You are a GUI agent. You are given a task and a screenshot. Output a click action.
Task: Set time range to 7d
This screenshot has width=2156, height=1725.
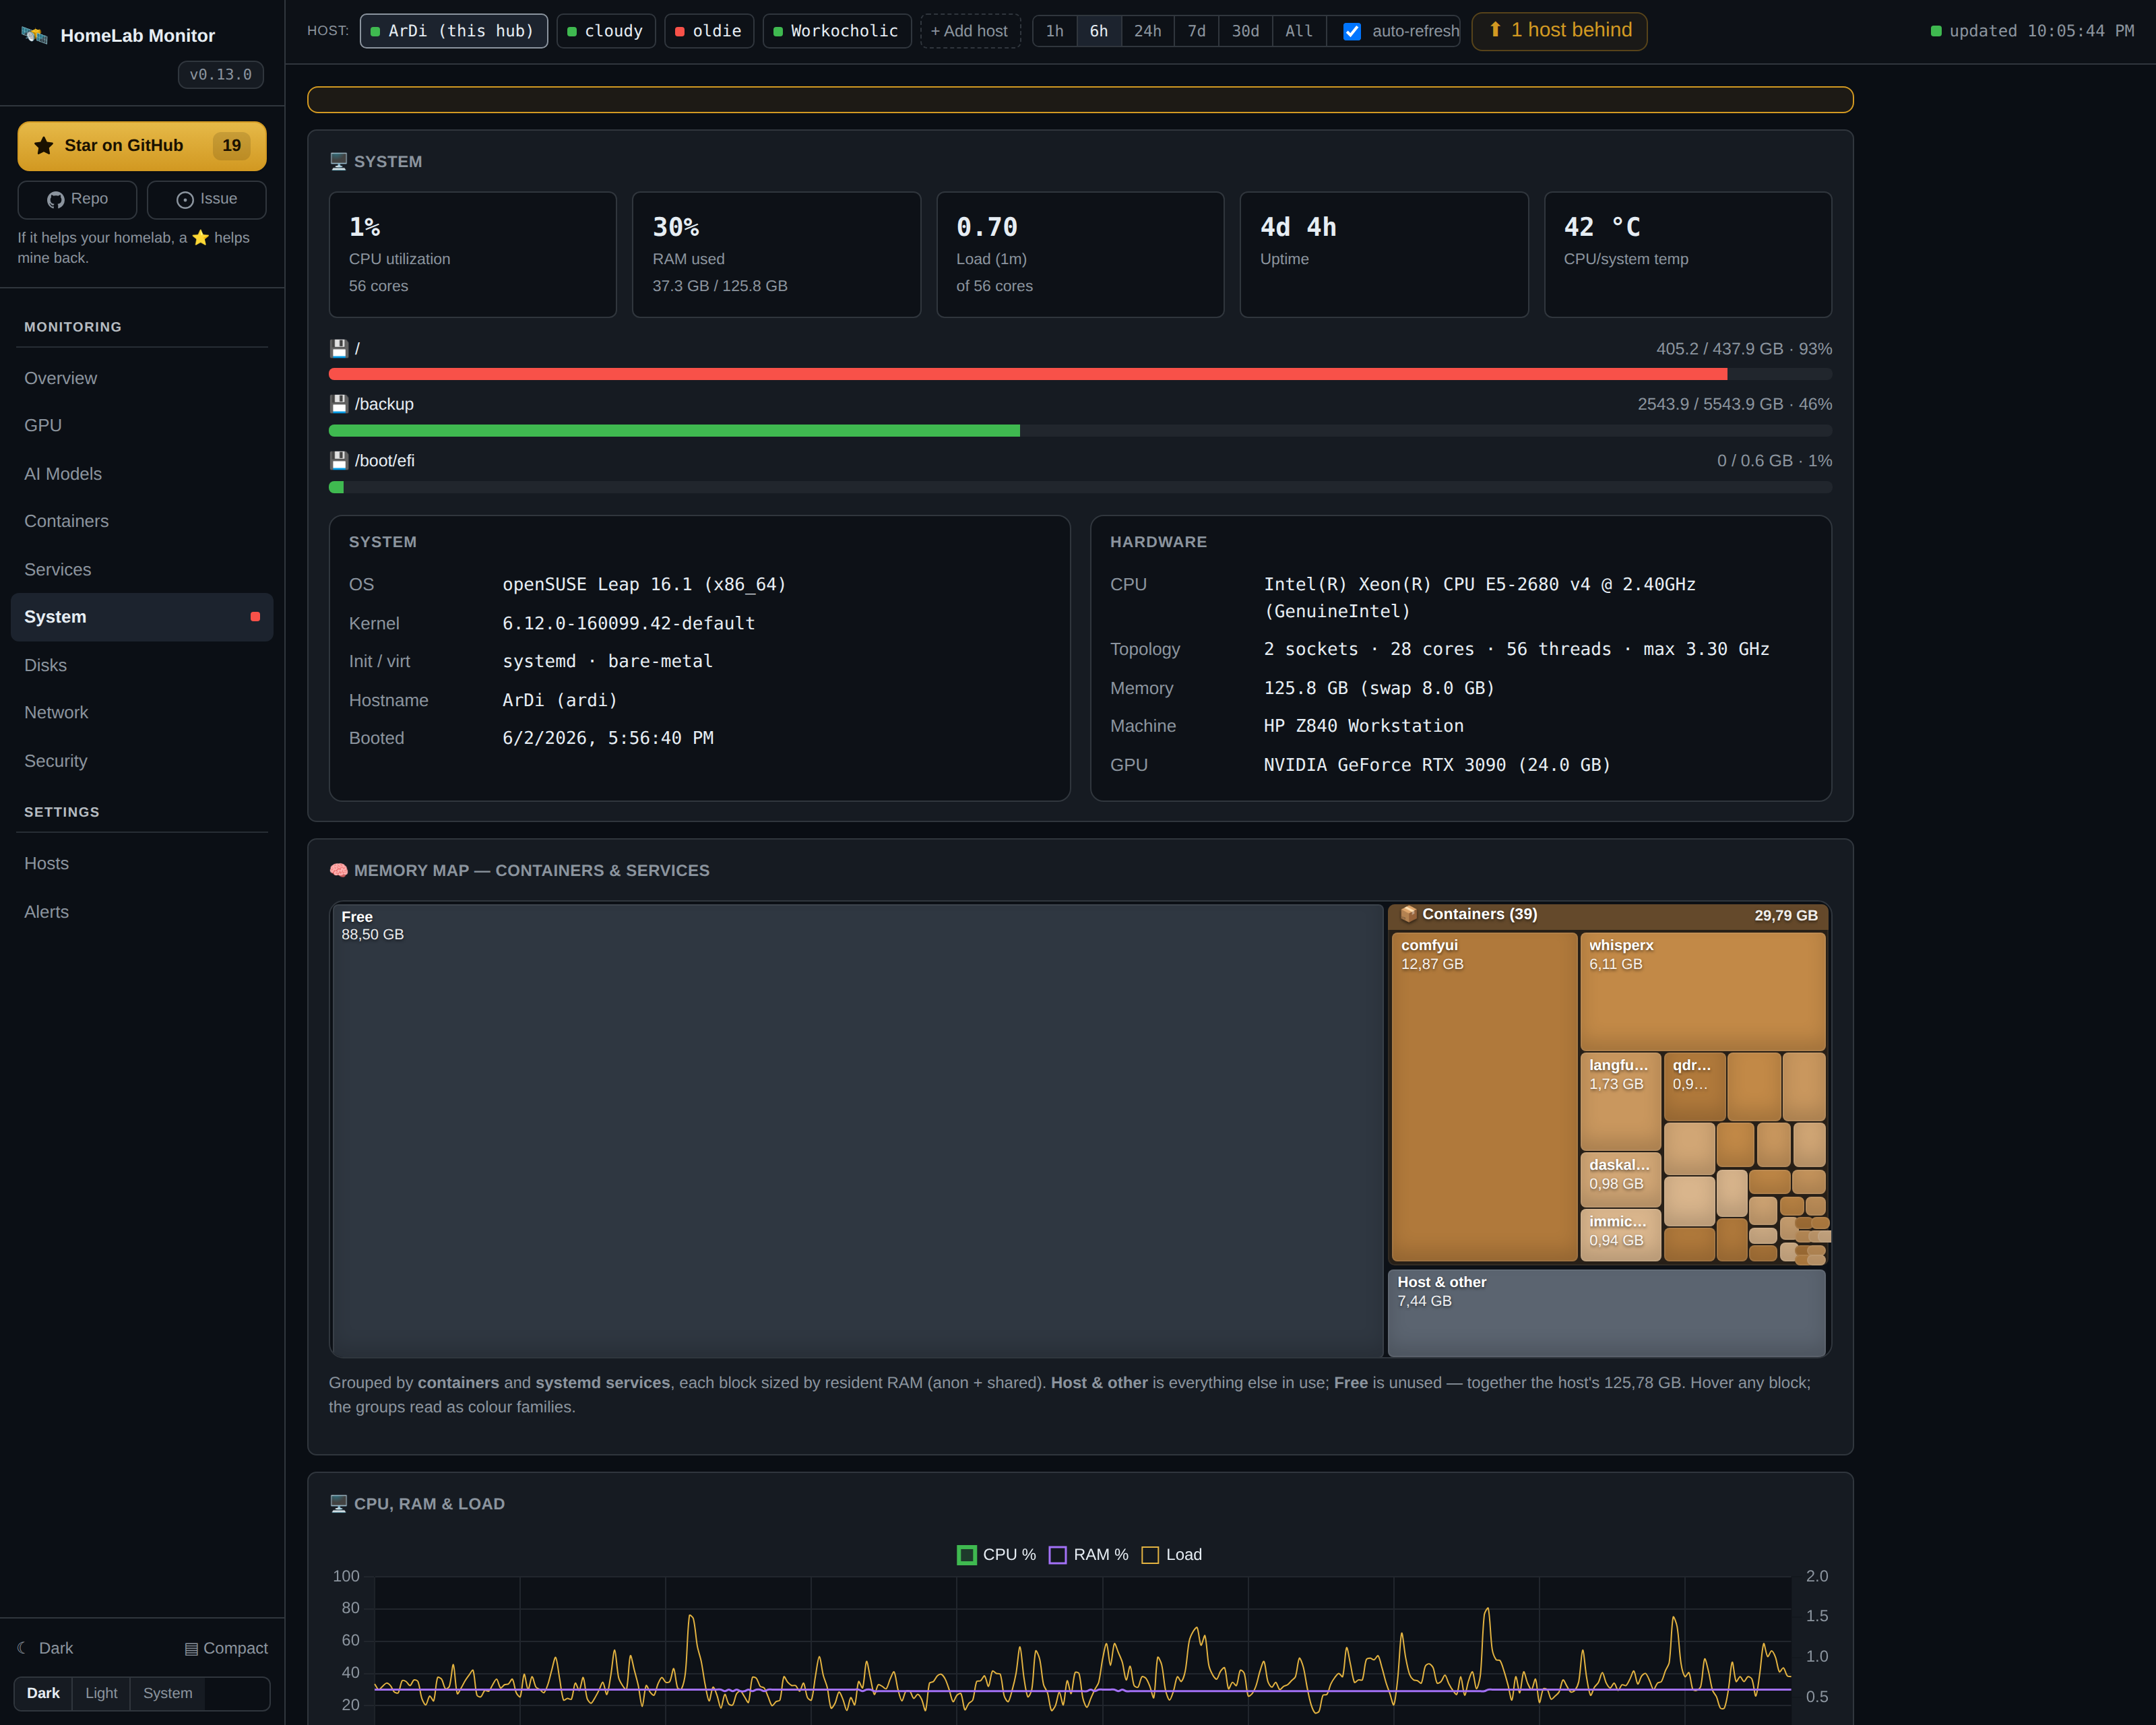click(1197, 31)
